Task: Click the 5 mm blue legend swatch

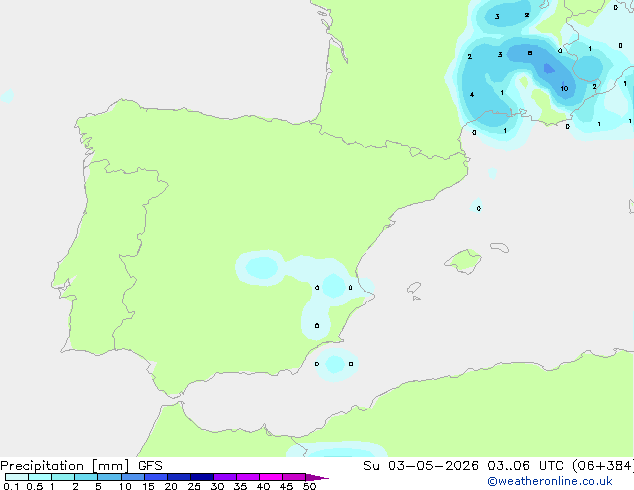Action: click(109, 477)
